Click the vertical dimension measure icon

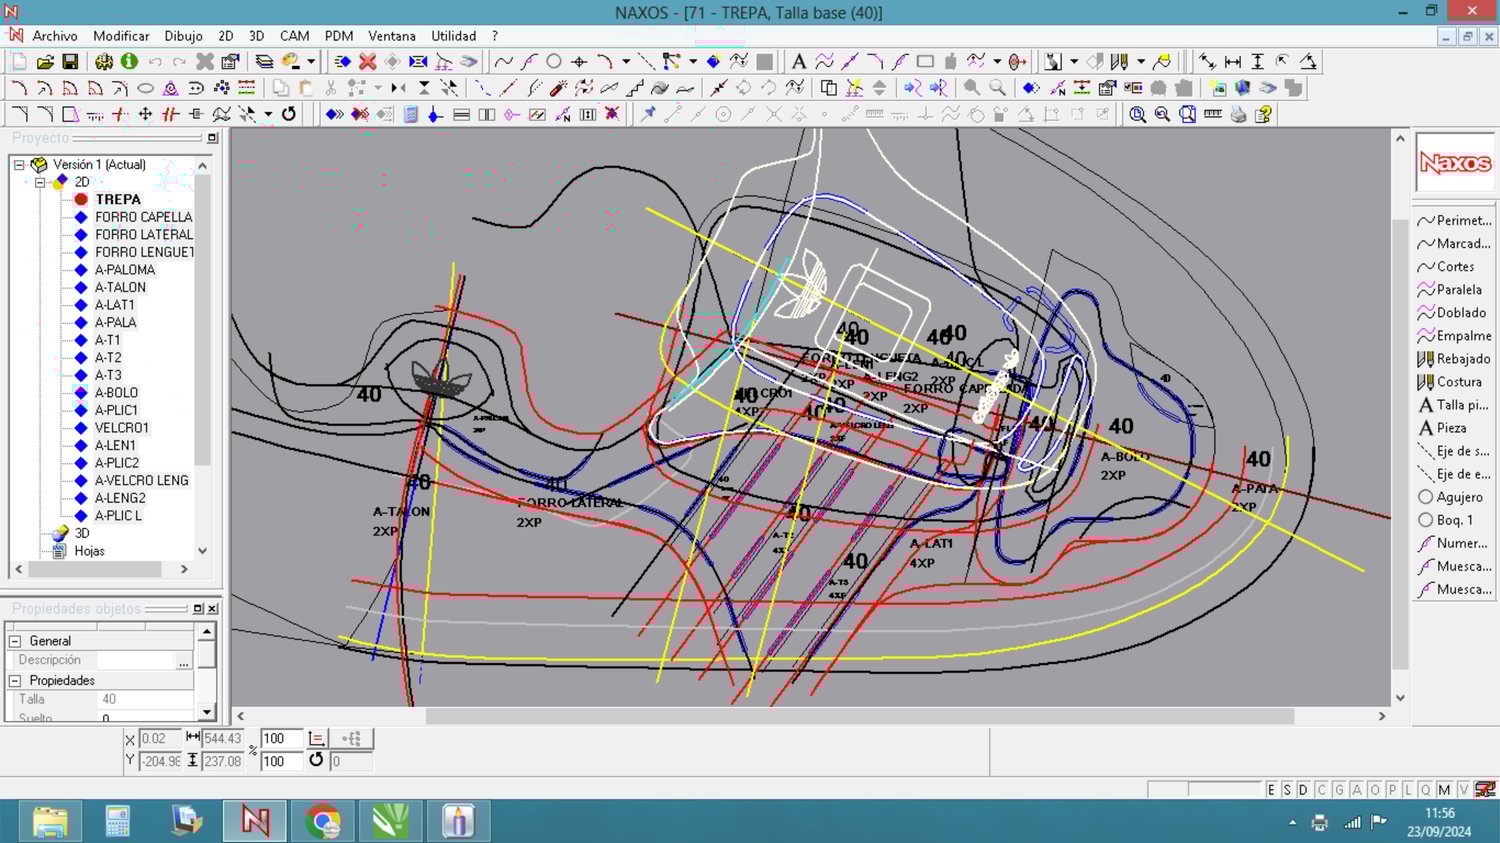tap(1257, 61)
